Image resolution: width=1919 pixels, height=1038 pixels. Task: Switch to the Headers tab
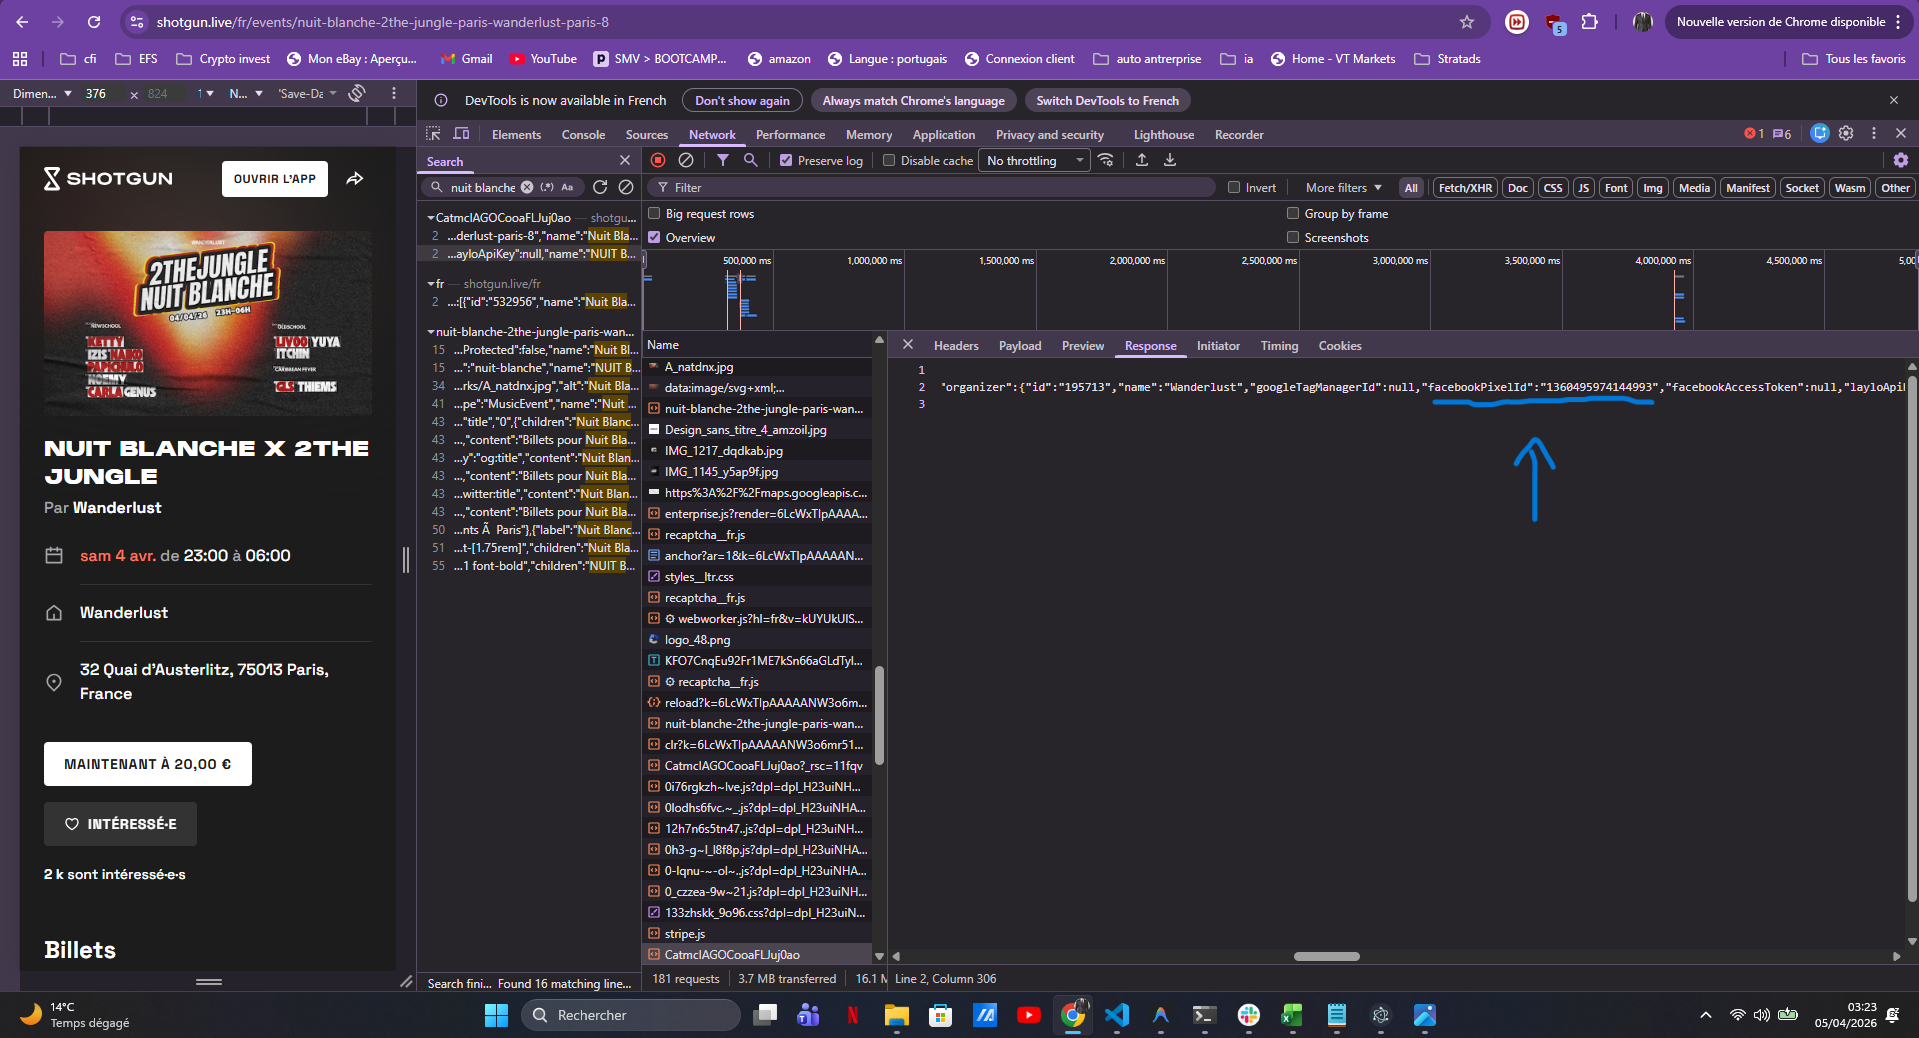coord(956,345)
